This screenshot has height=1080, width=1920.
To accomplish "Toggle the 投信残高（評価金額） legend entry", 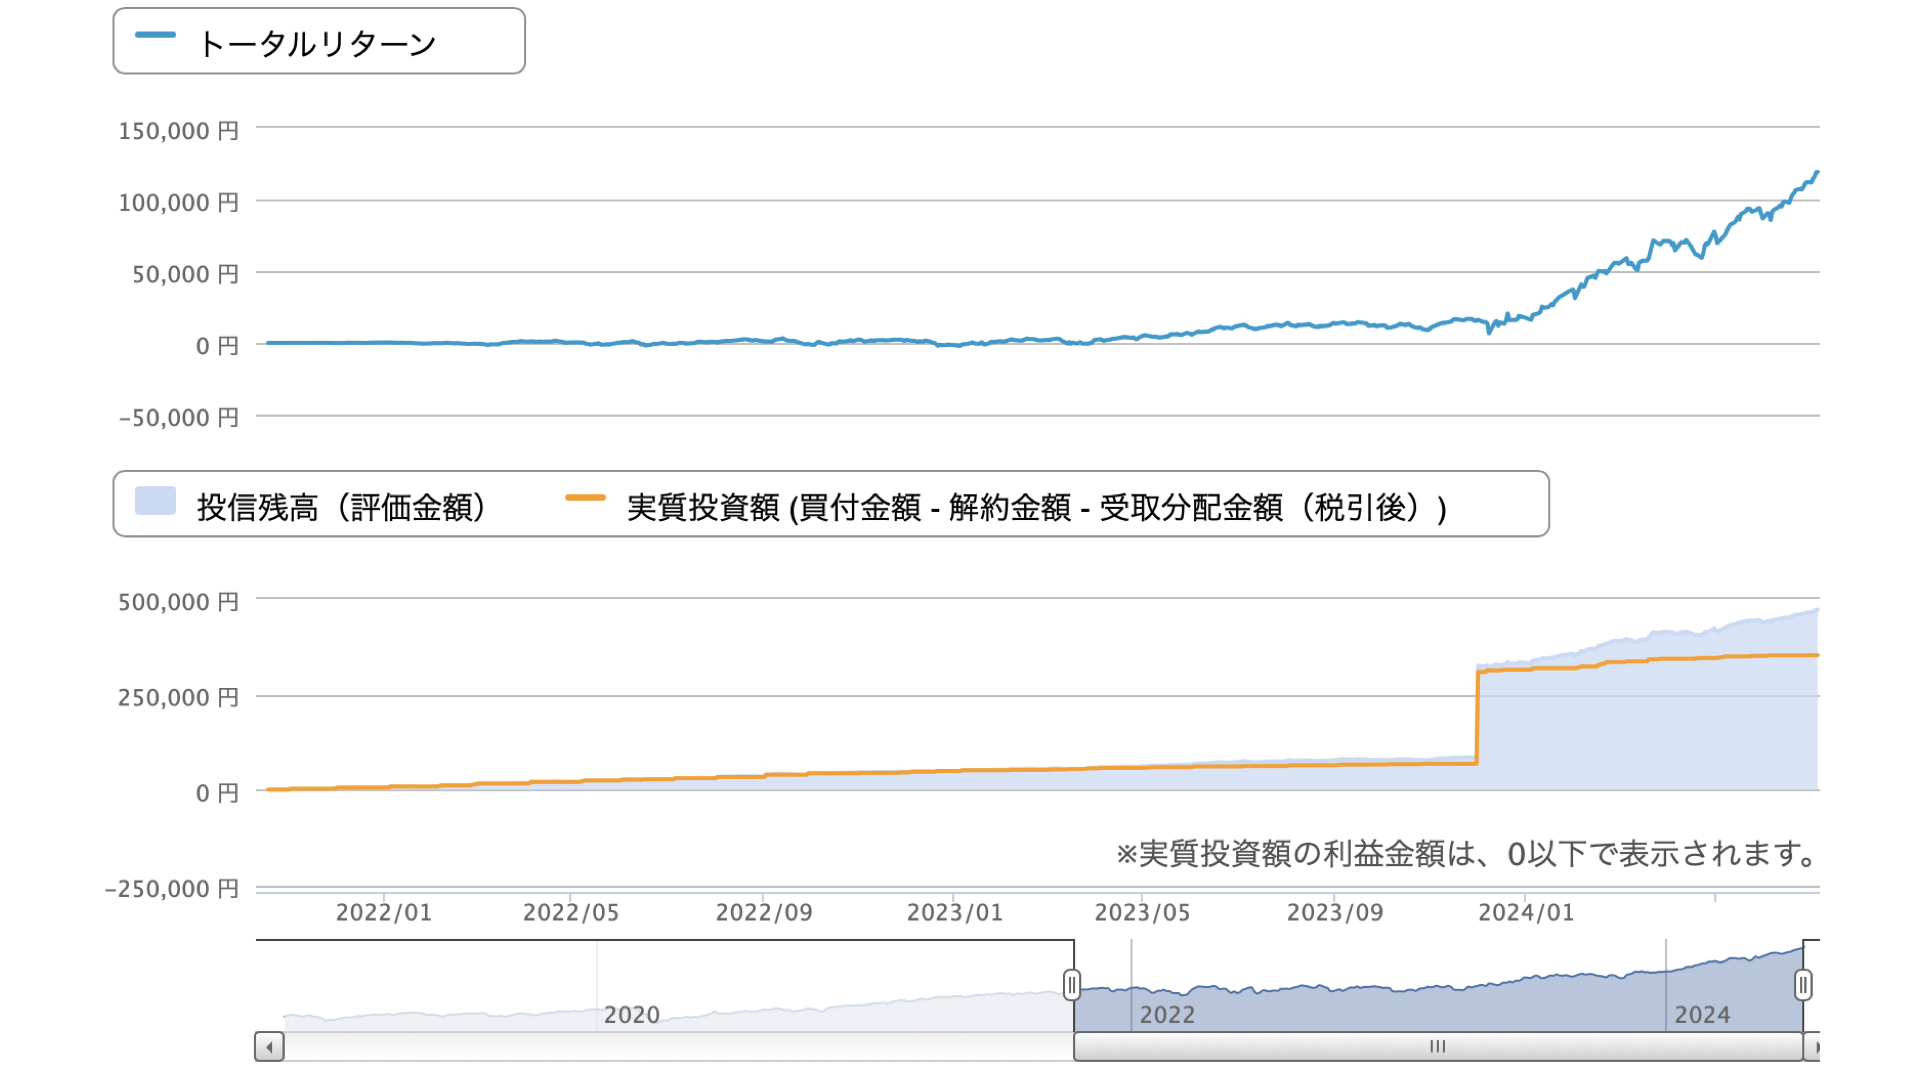I will 341,507.
